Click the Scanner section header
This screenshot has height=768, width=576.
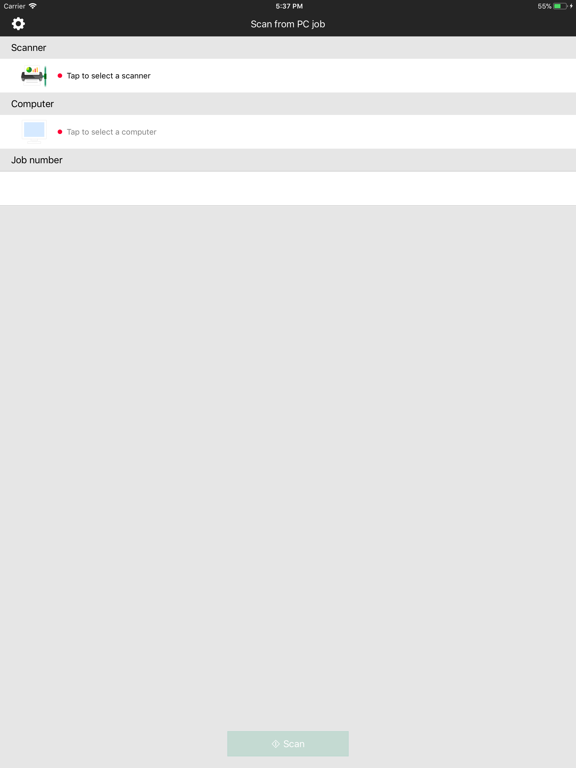pyautogui.click(x=288, y=48)
